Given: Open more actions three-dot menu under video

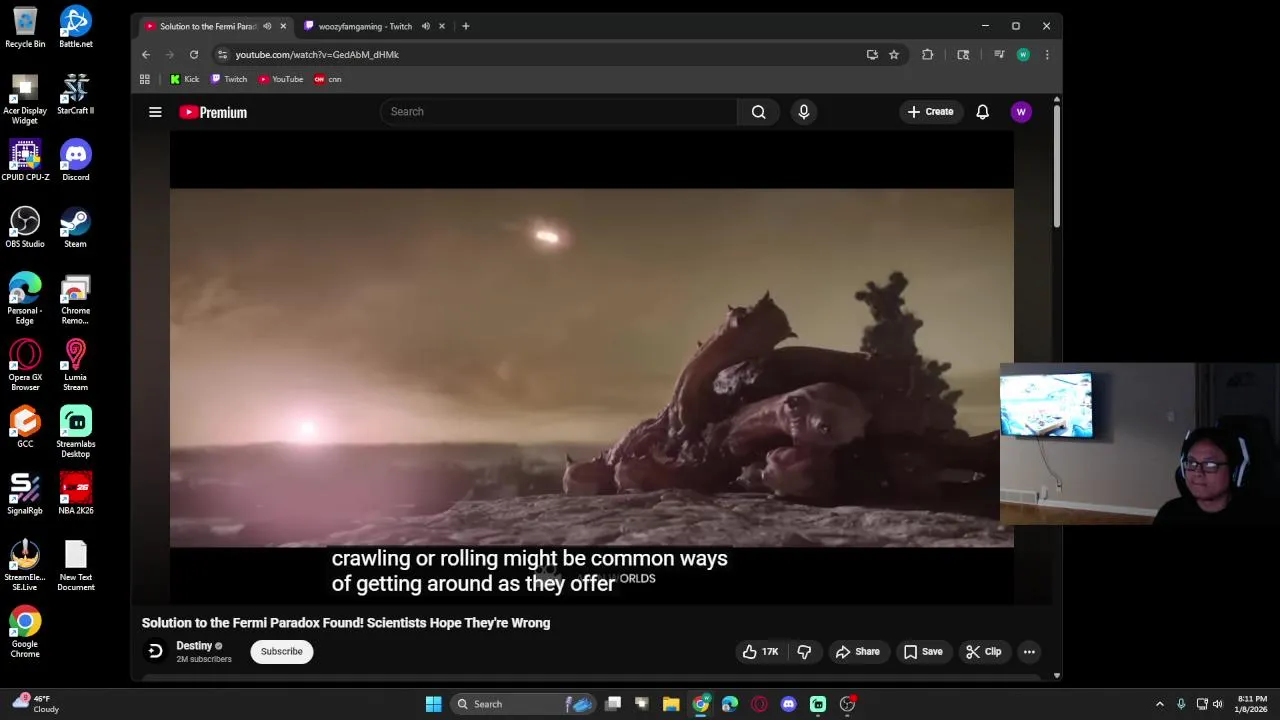Looking at the screenshot, I should 1029,652.
